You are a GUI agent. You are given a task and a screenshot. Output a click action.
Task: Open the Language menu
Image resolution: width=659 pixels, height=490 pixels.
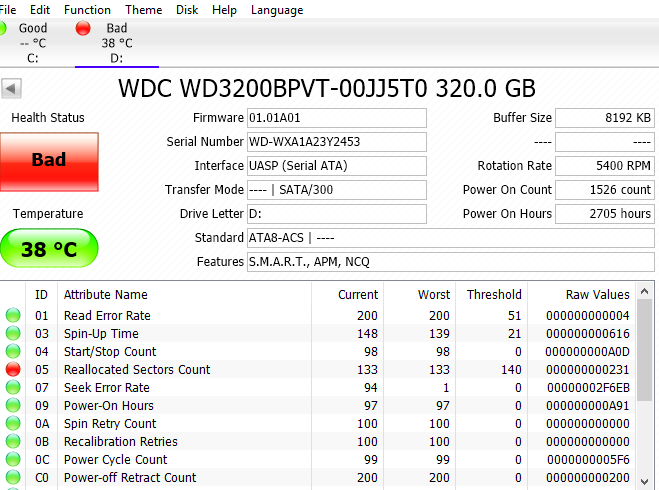[277, 10]
